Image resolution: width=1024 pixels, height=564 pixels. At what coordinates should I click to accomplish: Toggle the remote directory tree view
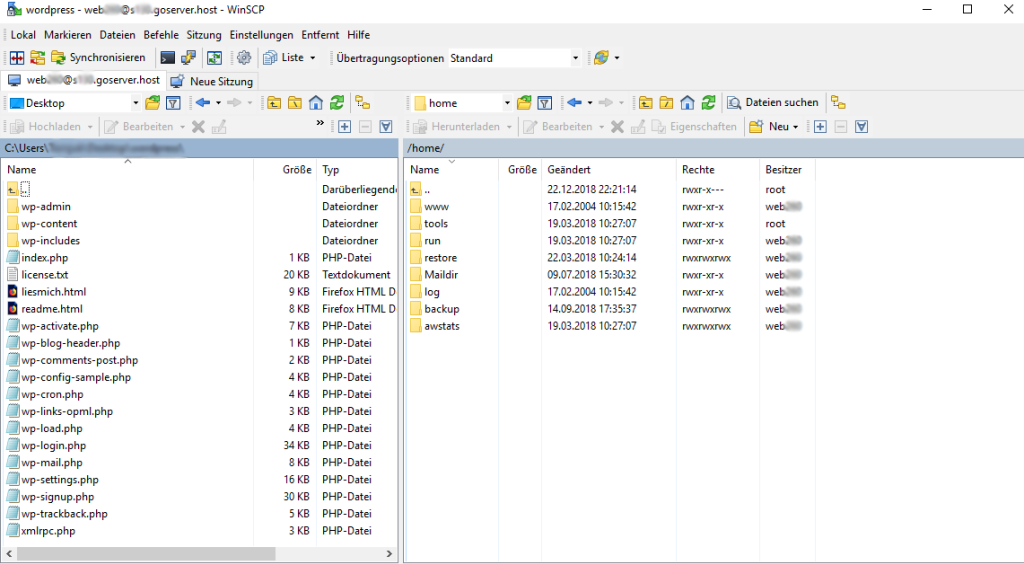tap(838, 103)
